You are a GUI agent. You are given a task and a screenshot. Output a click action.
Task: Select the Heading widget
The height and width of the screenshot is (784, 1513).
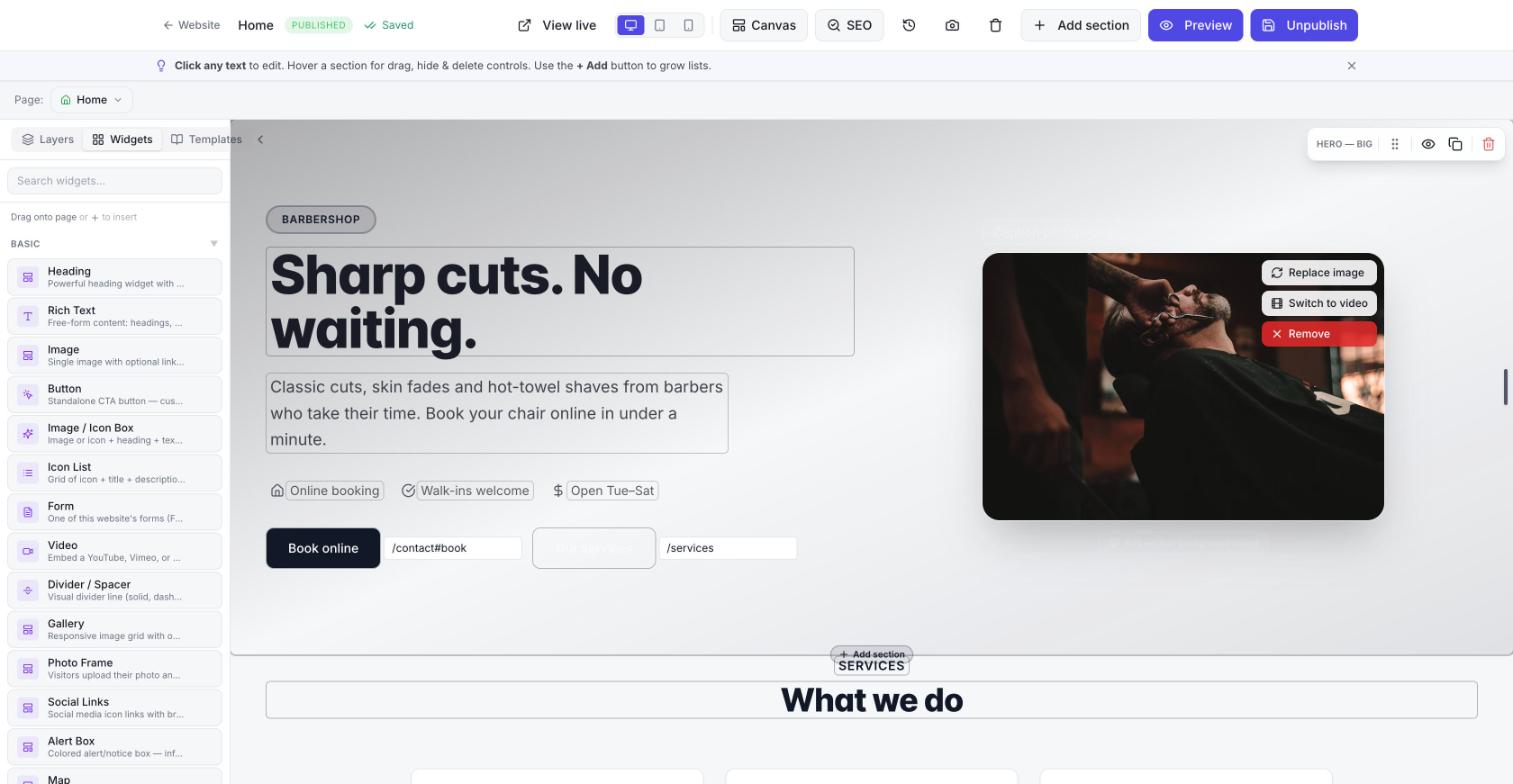click(x=115, y=277)
